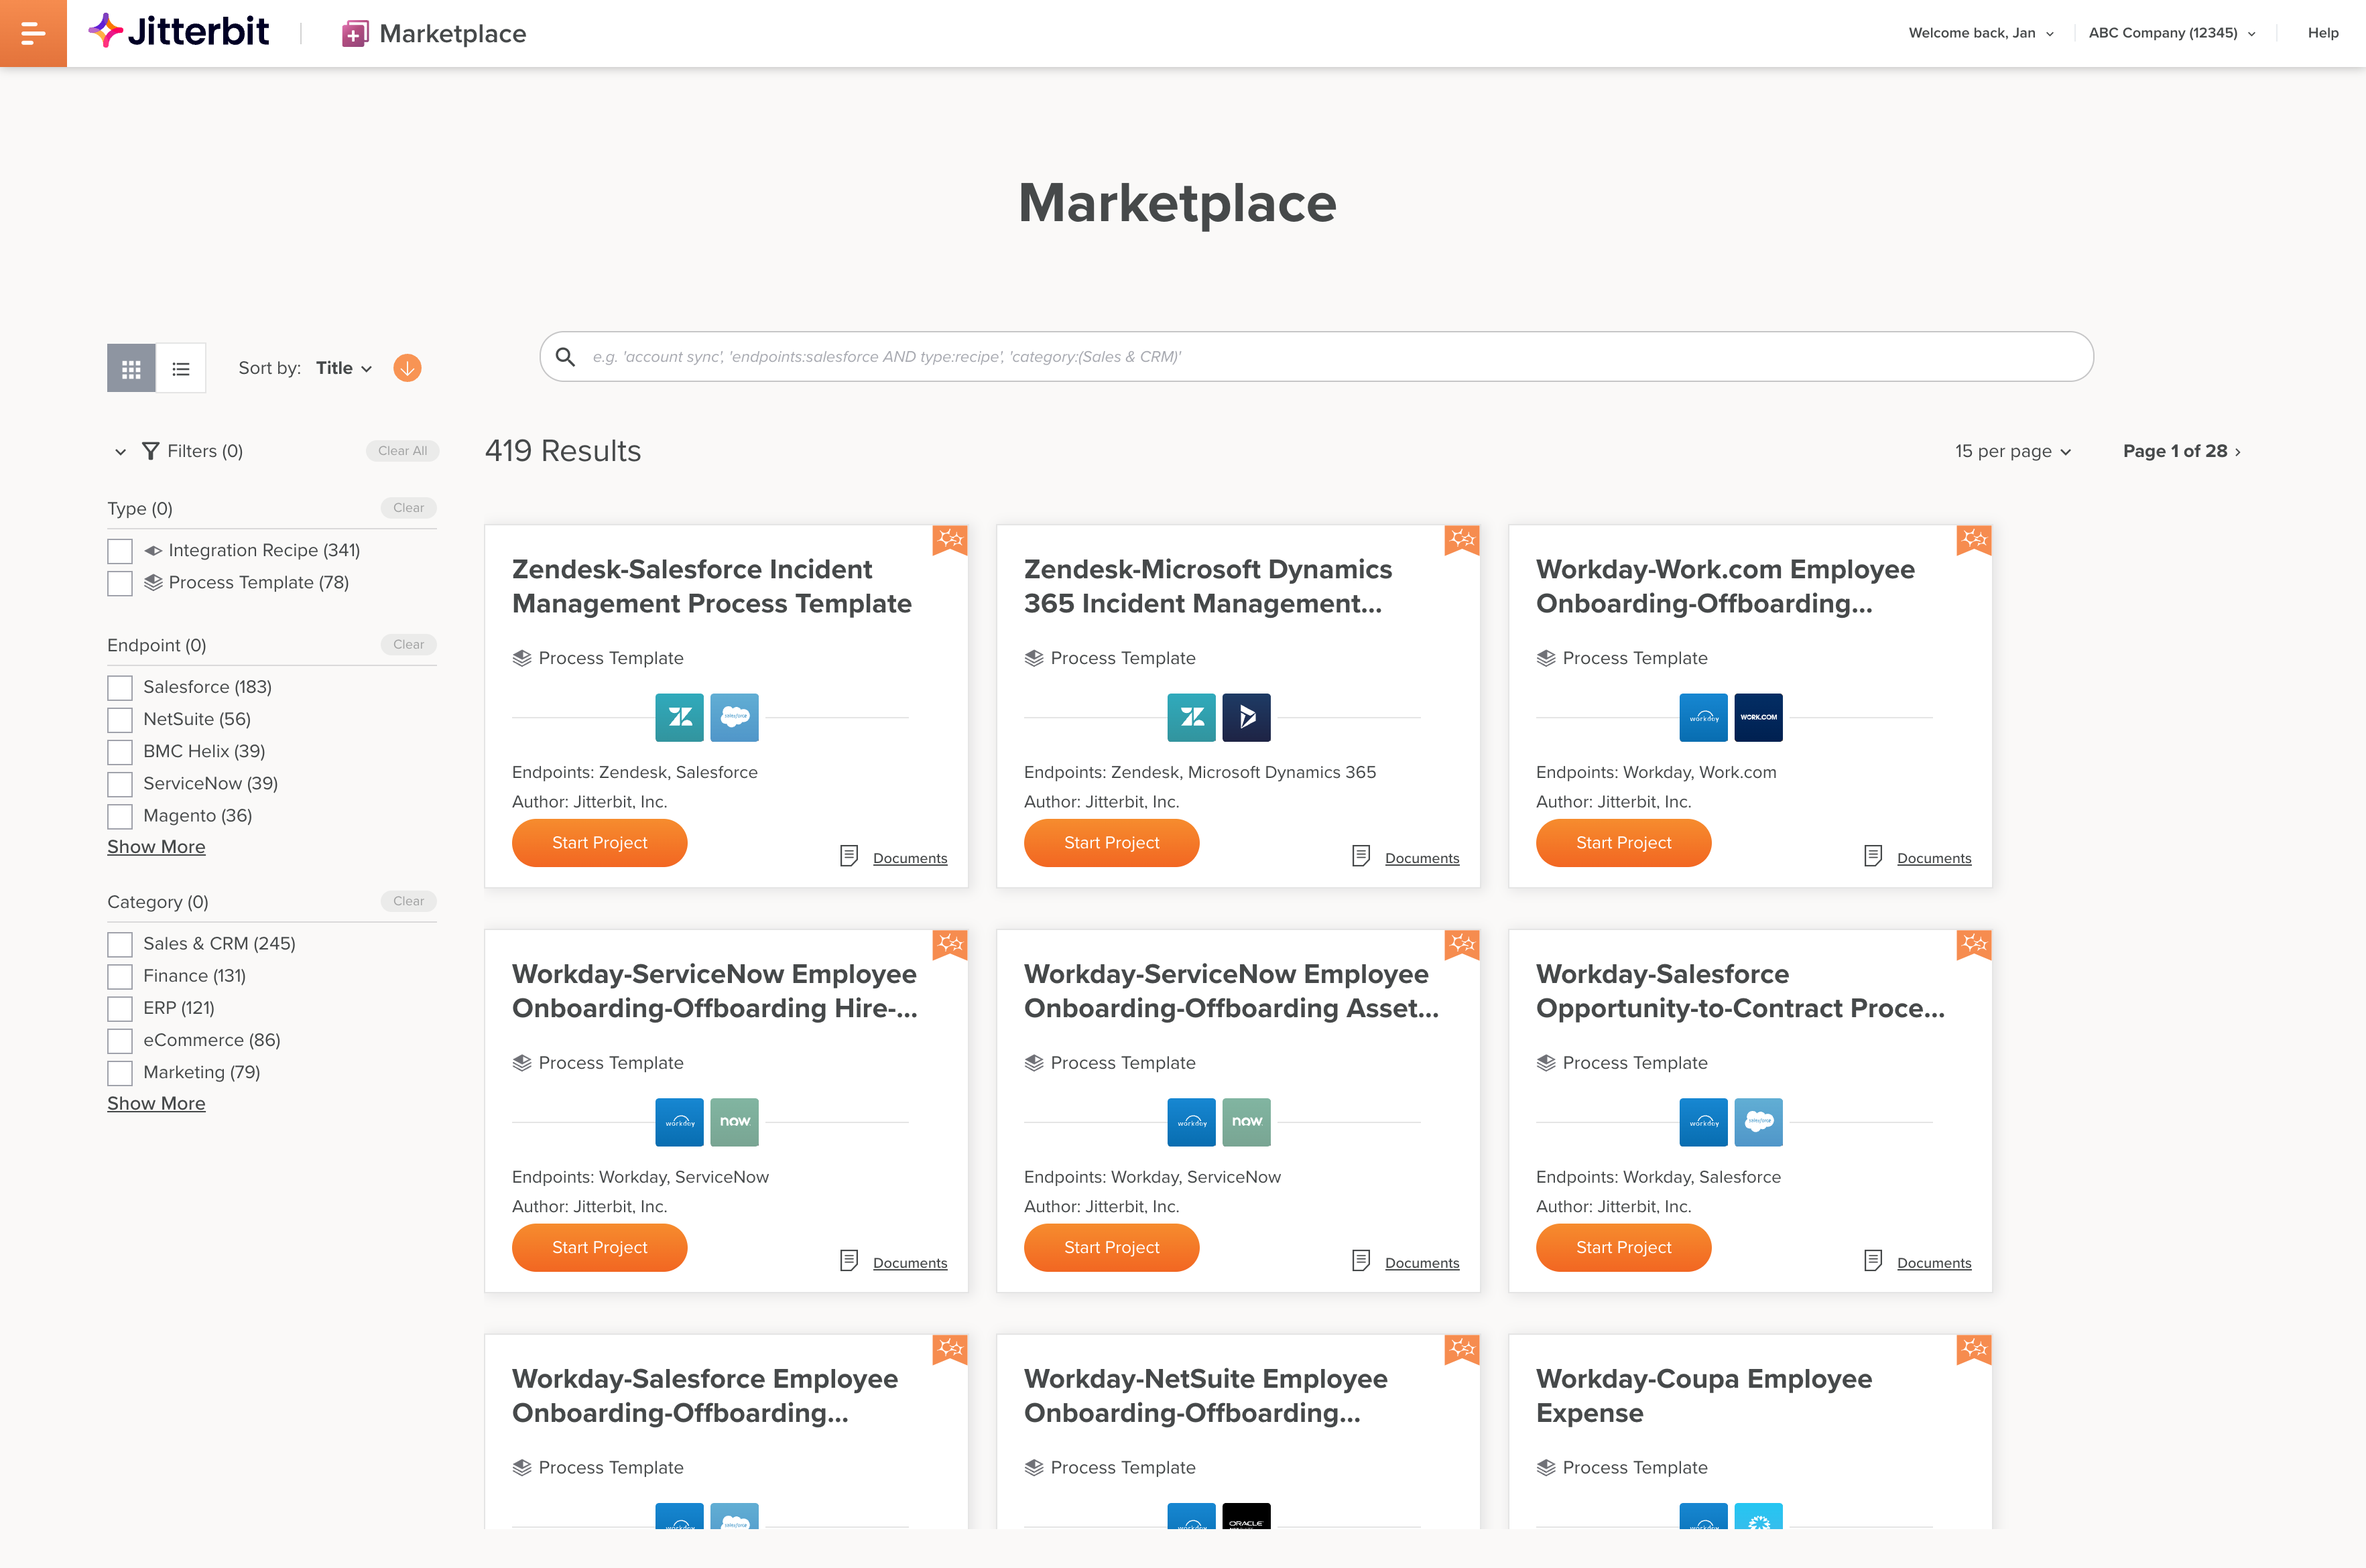Viewport: 2366px width, 1568px height.
Task: Click Zendesk logo on Zendesk-Salesforce card
Action: pyautogui.click(x=679, y=717)
